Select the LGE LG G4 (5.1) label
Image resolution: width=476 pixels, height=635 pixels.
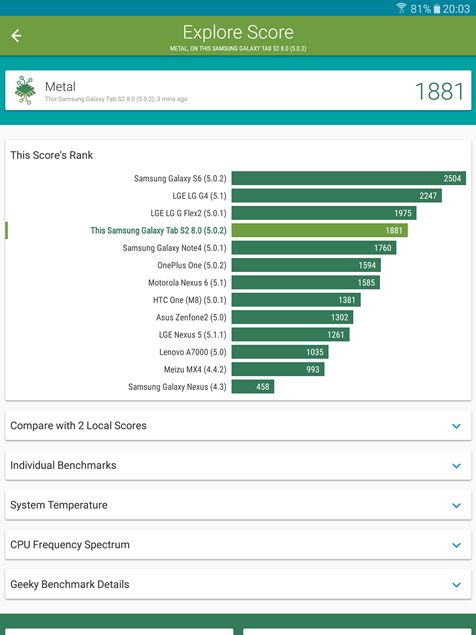click(199, 196)
